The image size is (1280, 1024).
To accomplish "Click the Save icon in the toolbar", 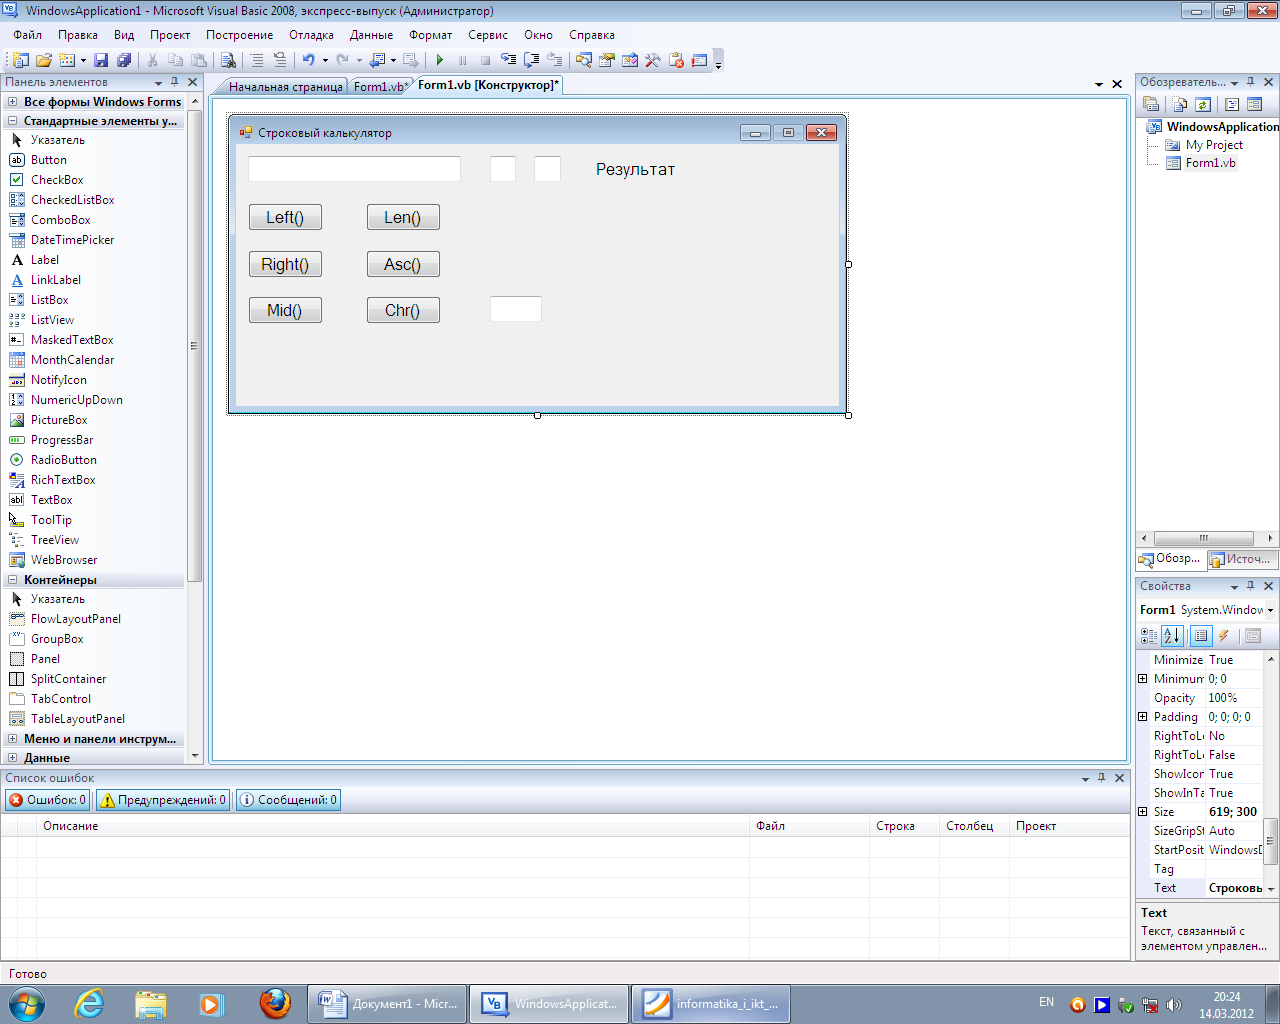I will point(101,60).
